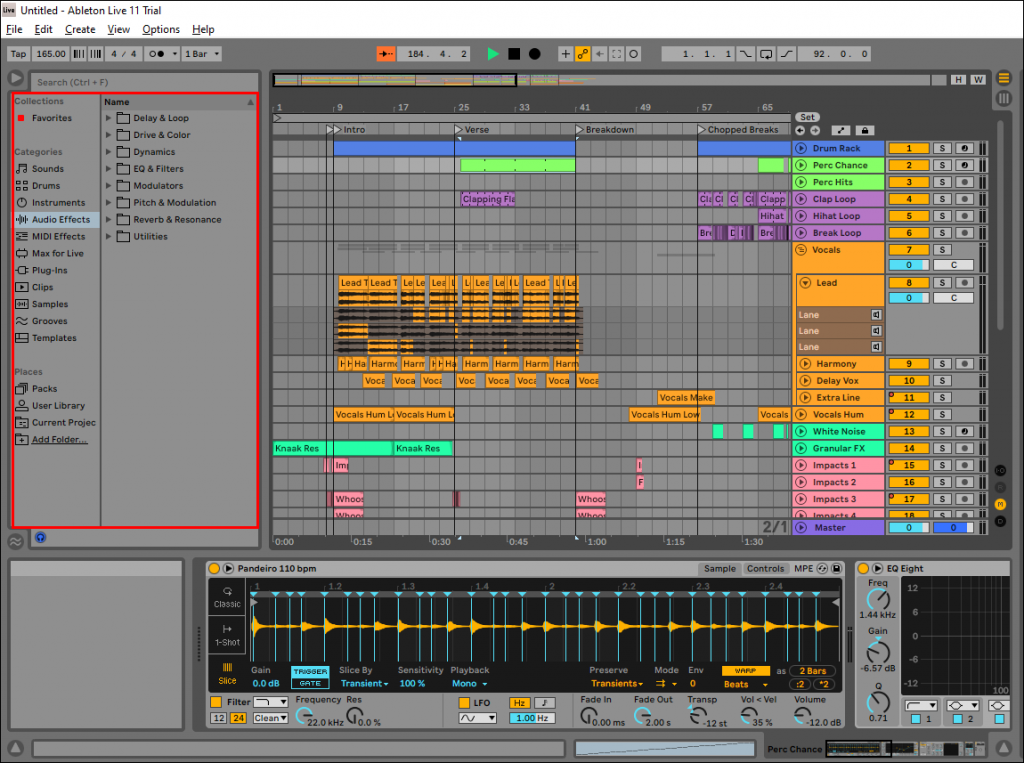Solo the Clap Loop track
The width and height of the screenshot is (1024, 763).
click(942, 199)
